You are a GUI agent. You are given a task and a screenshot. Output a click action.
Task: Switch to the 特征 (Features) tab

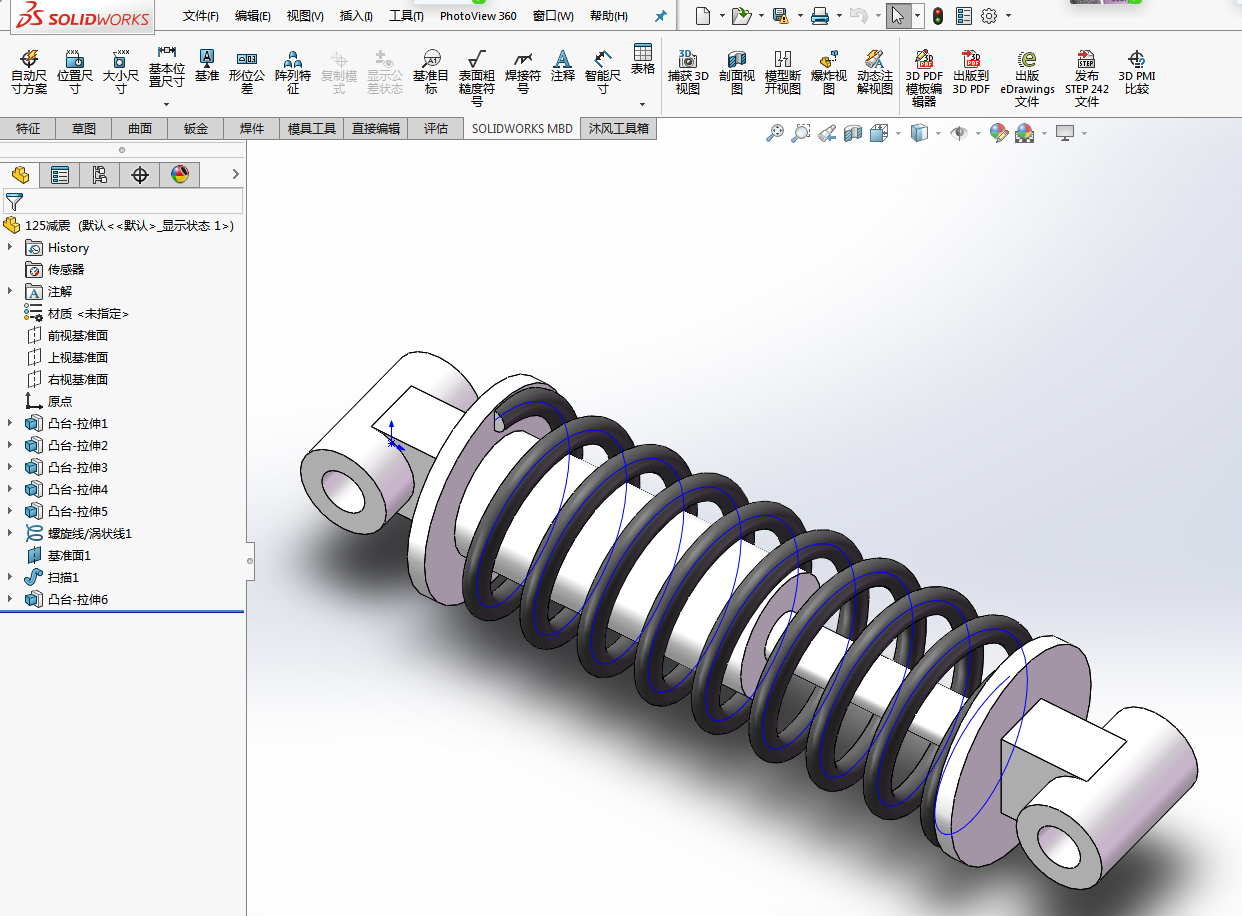point(28,128)
